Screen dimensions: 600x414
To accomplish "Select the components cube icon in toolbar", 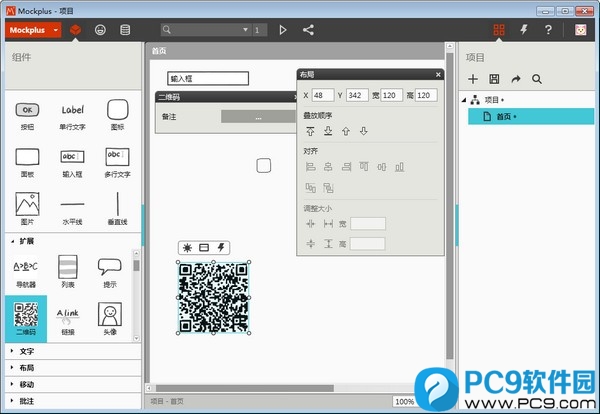I will click(76, 30).
